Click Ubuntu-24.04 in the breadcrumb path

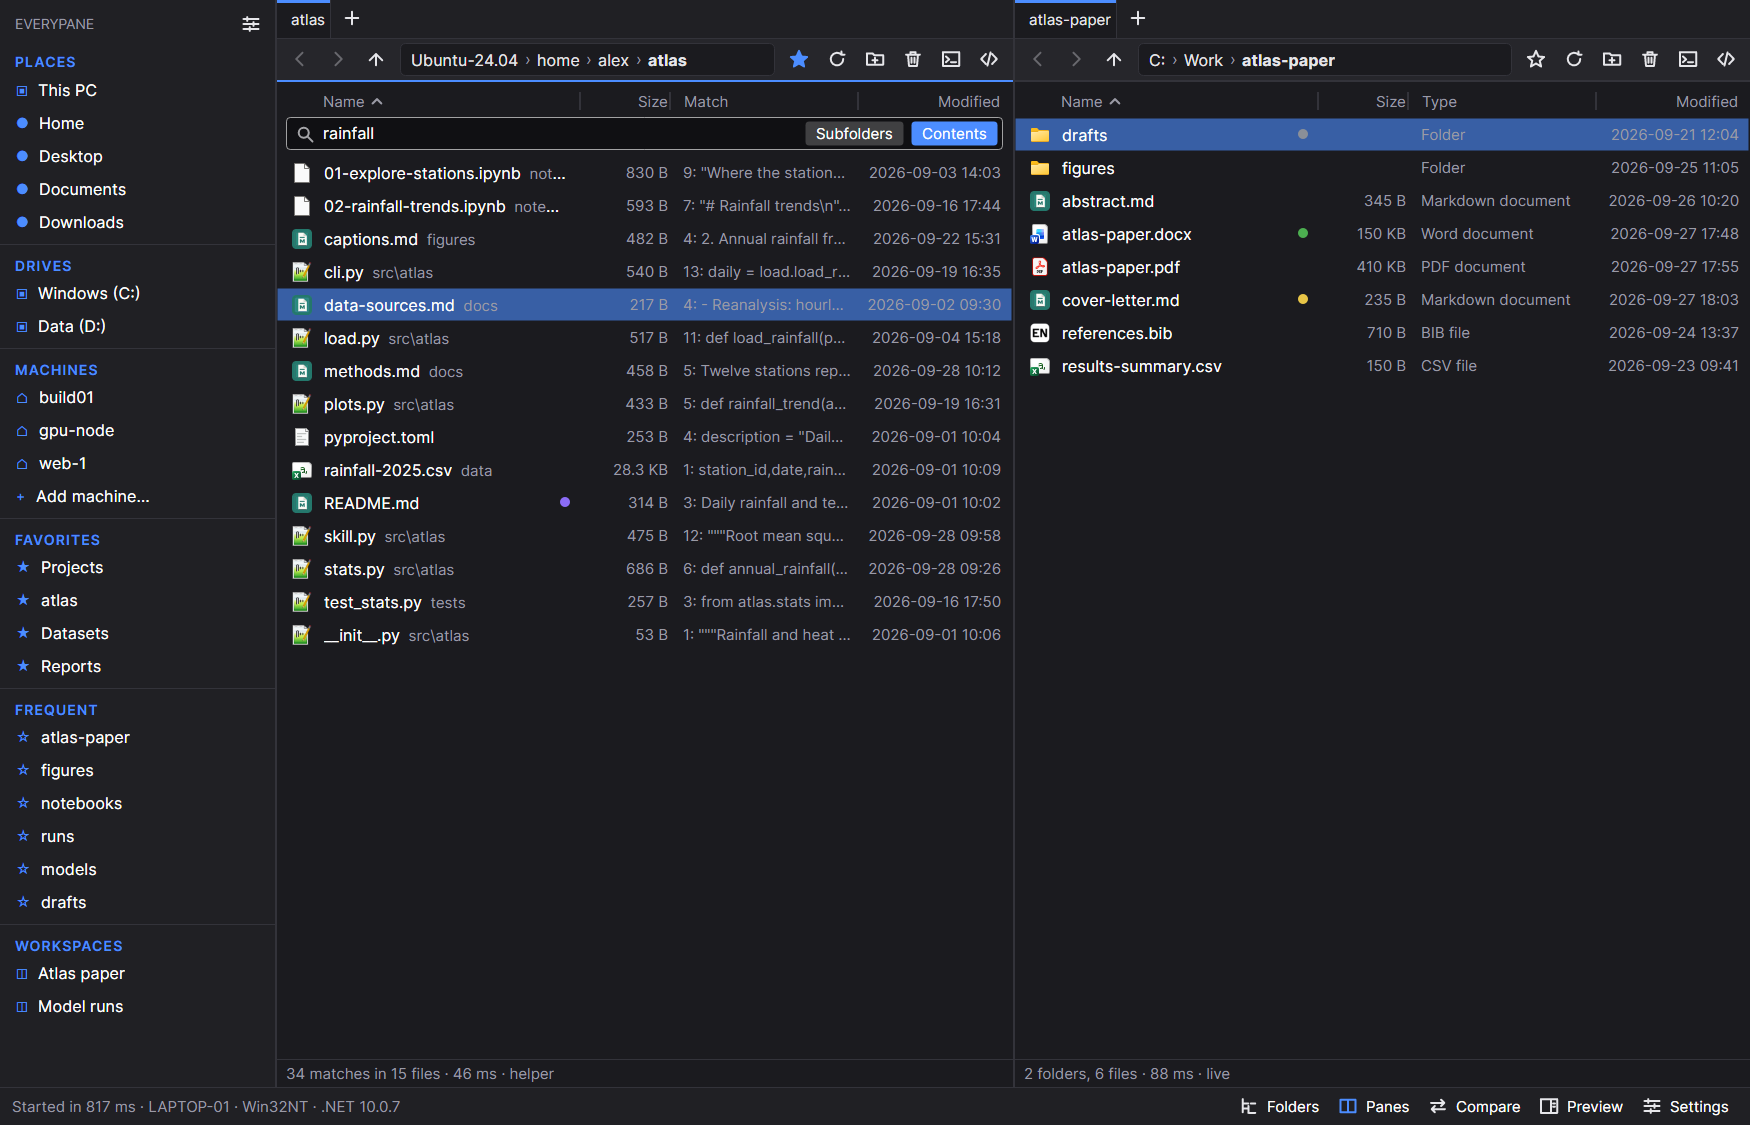point(464,60)
